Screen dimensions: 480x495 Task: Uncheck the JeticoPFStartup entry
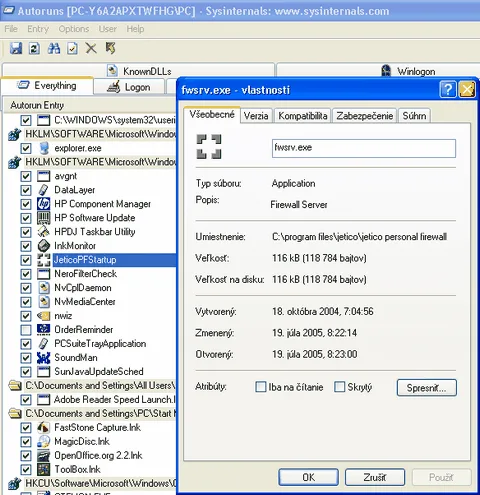tap(26, 260)
